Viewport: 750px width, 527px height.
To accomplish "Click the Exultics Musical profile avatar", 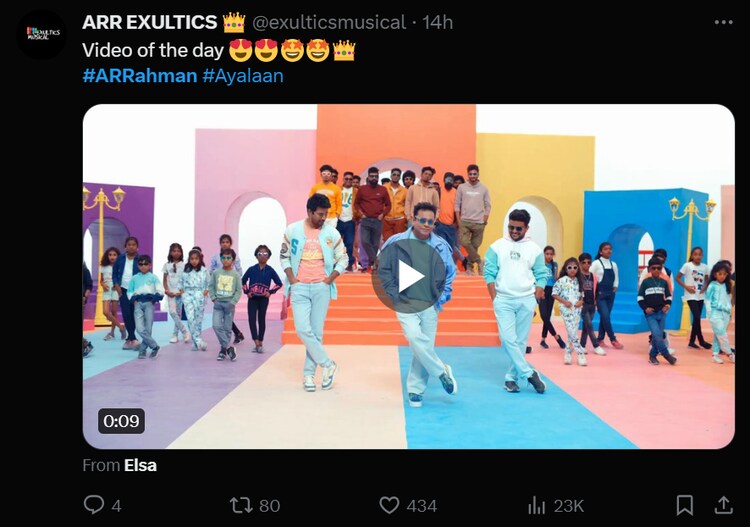I will pyautogui.click(x=42, y=34).
